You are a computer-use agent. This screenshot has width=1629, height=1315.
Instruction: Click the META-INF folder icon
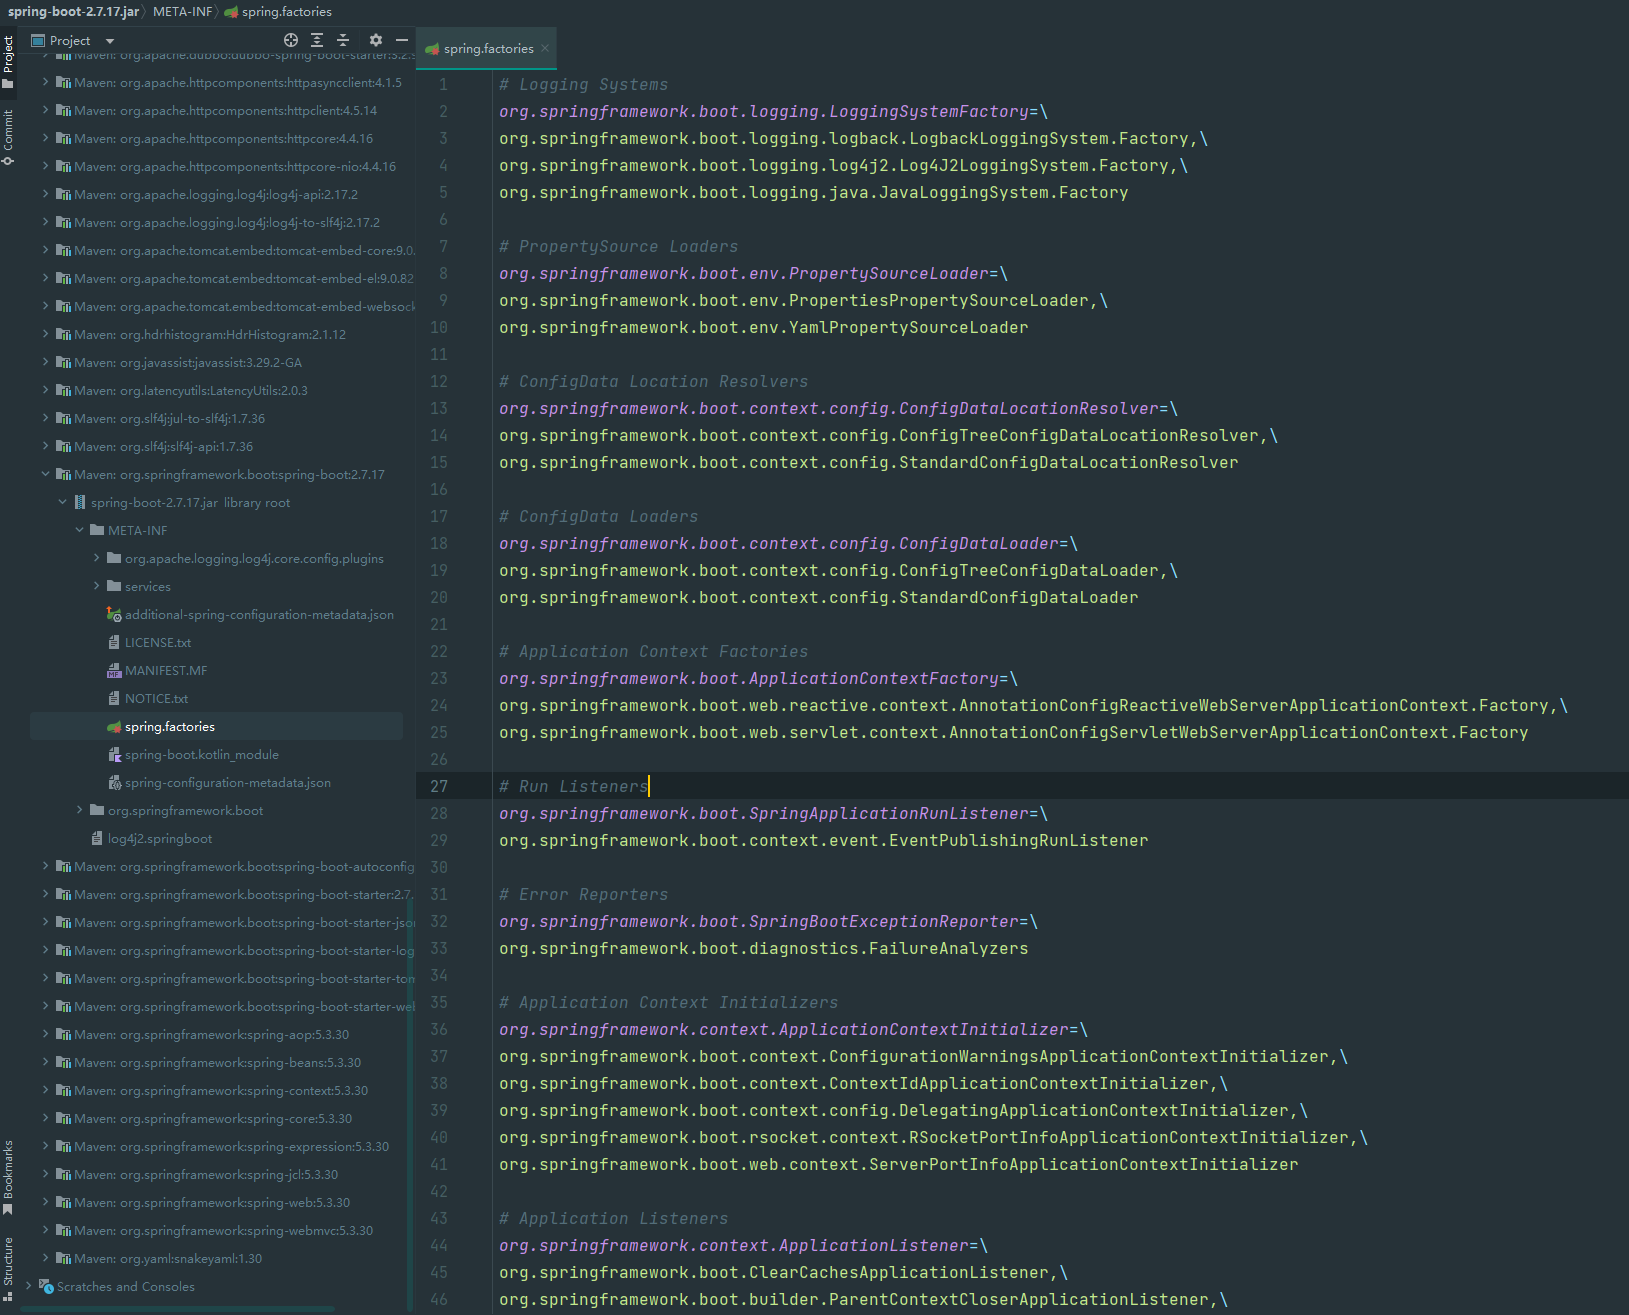point(97,530)
